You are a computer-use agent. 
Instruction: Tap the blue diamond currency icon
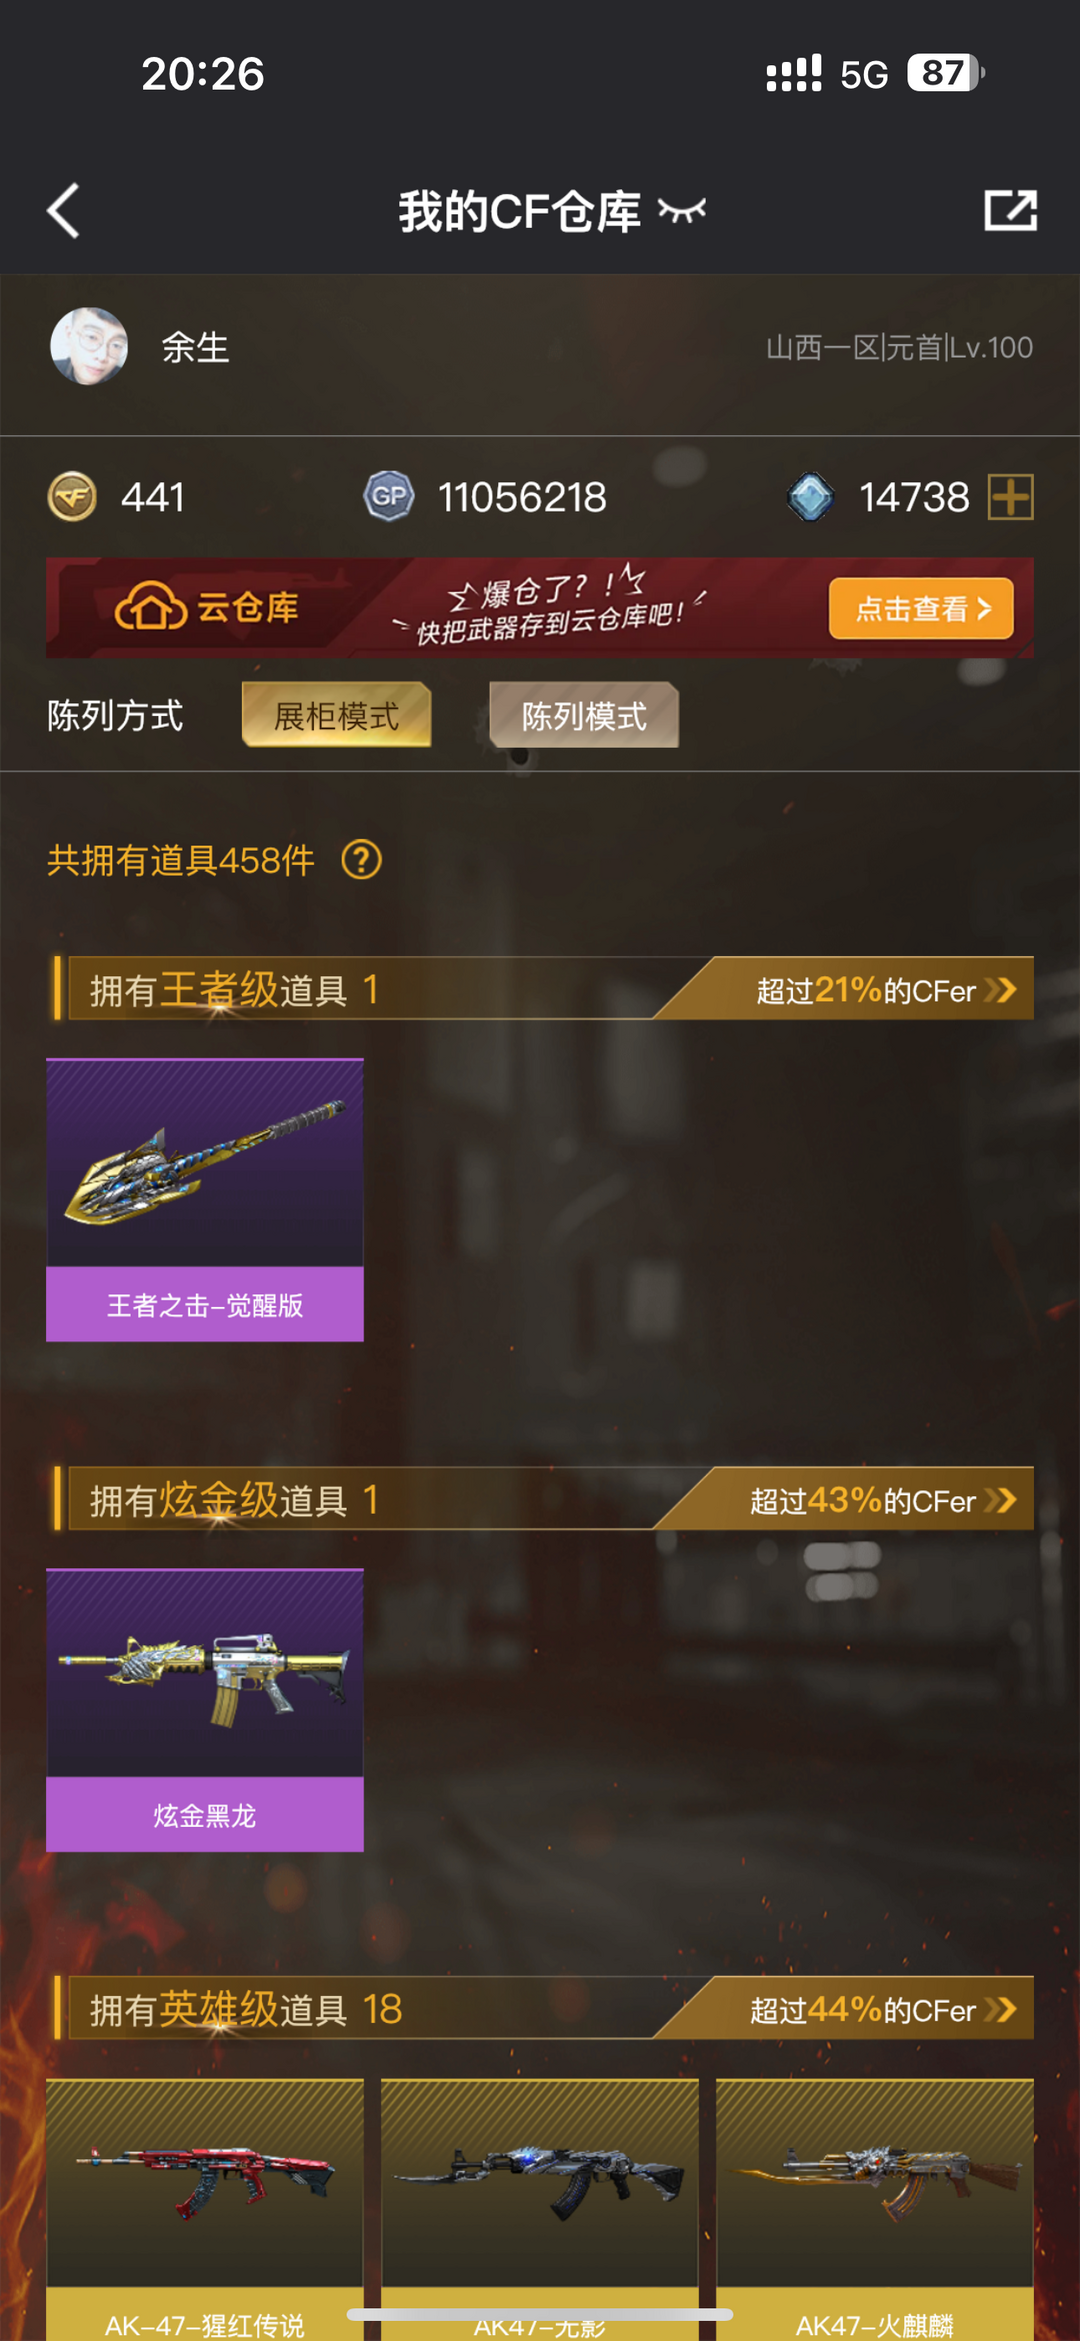[811, 496]
